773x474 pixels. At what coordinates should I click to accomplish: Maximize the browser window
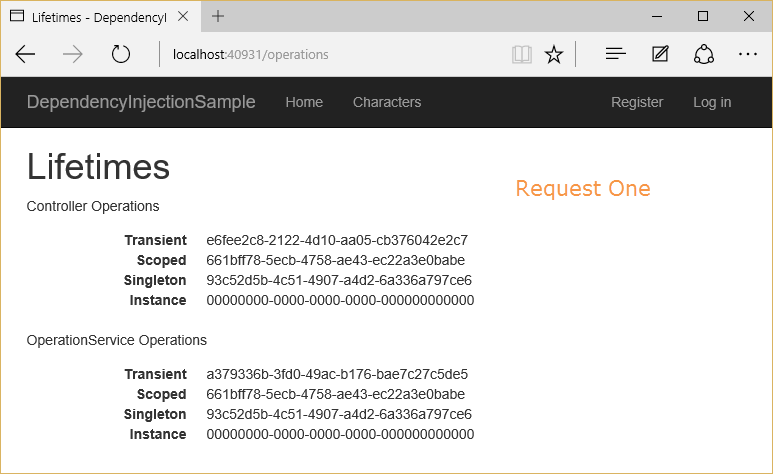703,16
